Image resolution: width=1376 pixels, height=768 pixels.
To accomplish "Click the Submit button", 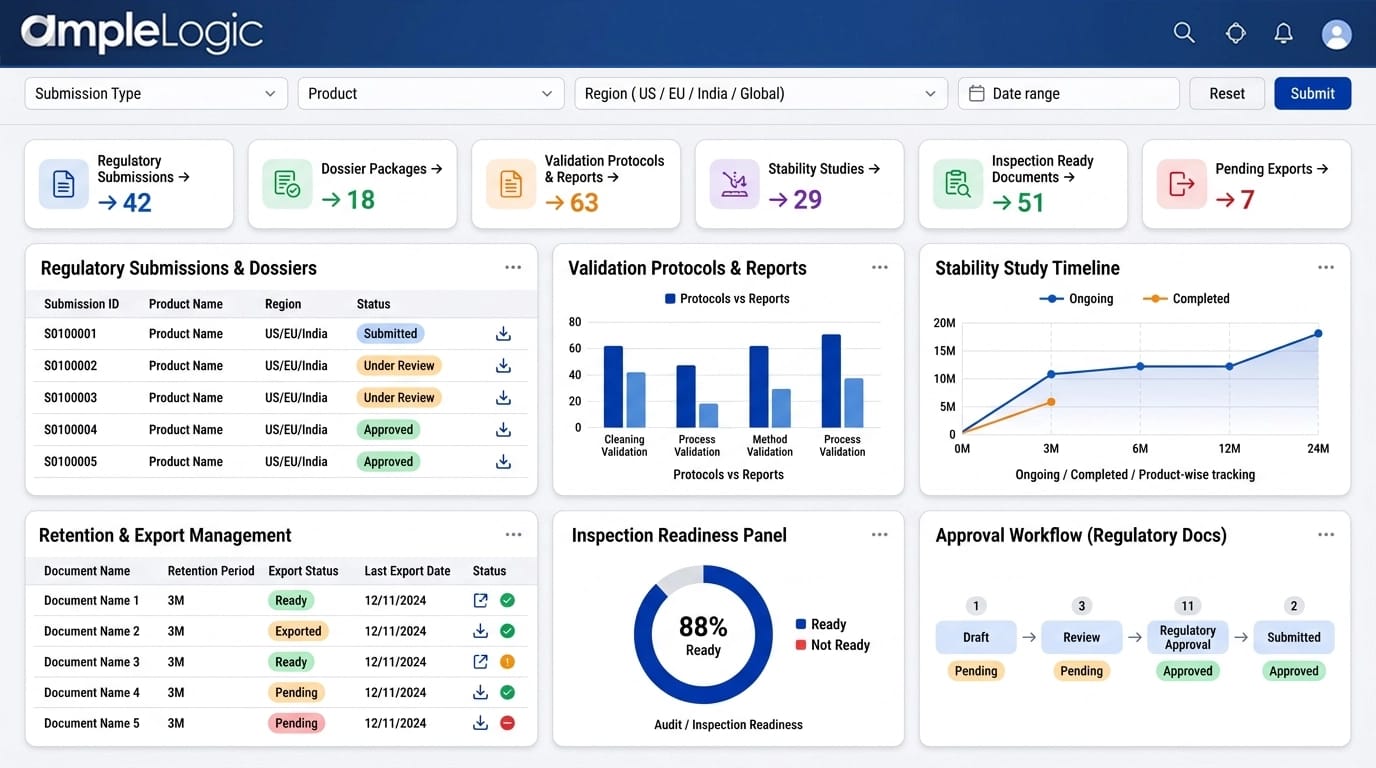I will click(x=1312, y=93).
